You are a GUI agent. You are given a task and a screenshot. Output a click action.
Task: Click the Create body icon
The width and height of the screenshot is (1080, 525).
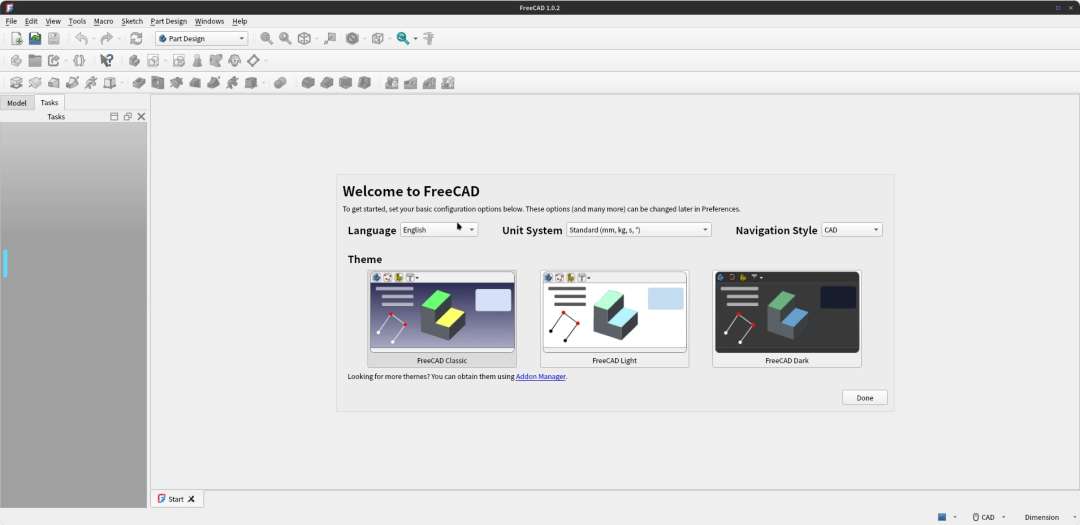pos(134,61)
